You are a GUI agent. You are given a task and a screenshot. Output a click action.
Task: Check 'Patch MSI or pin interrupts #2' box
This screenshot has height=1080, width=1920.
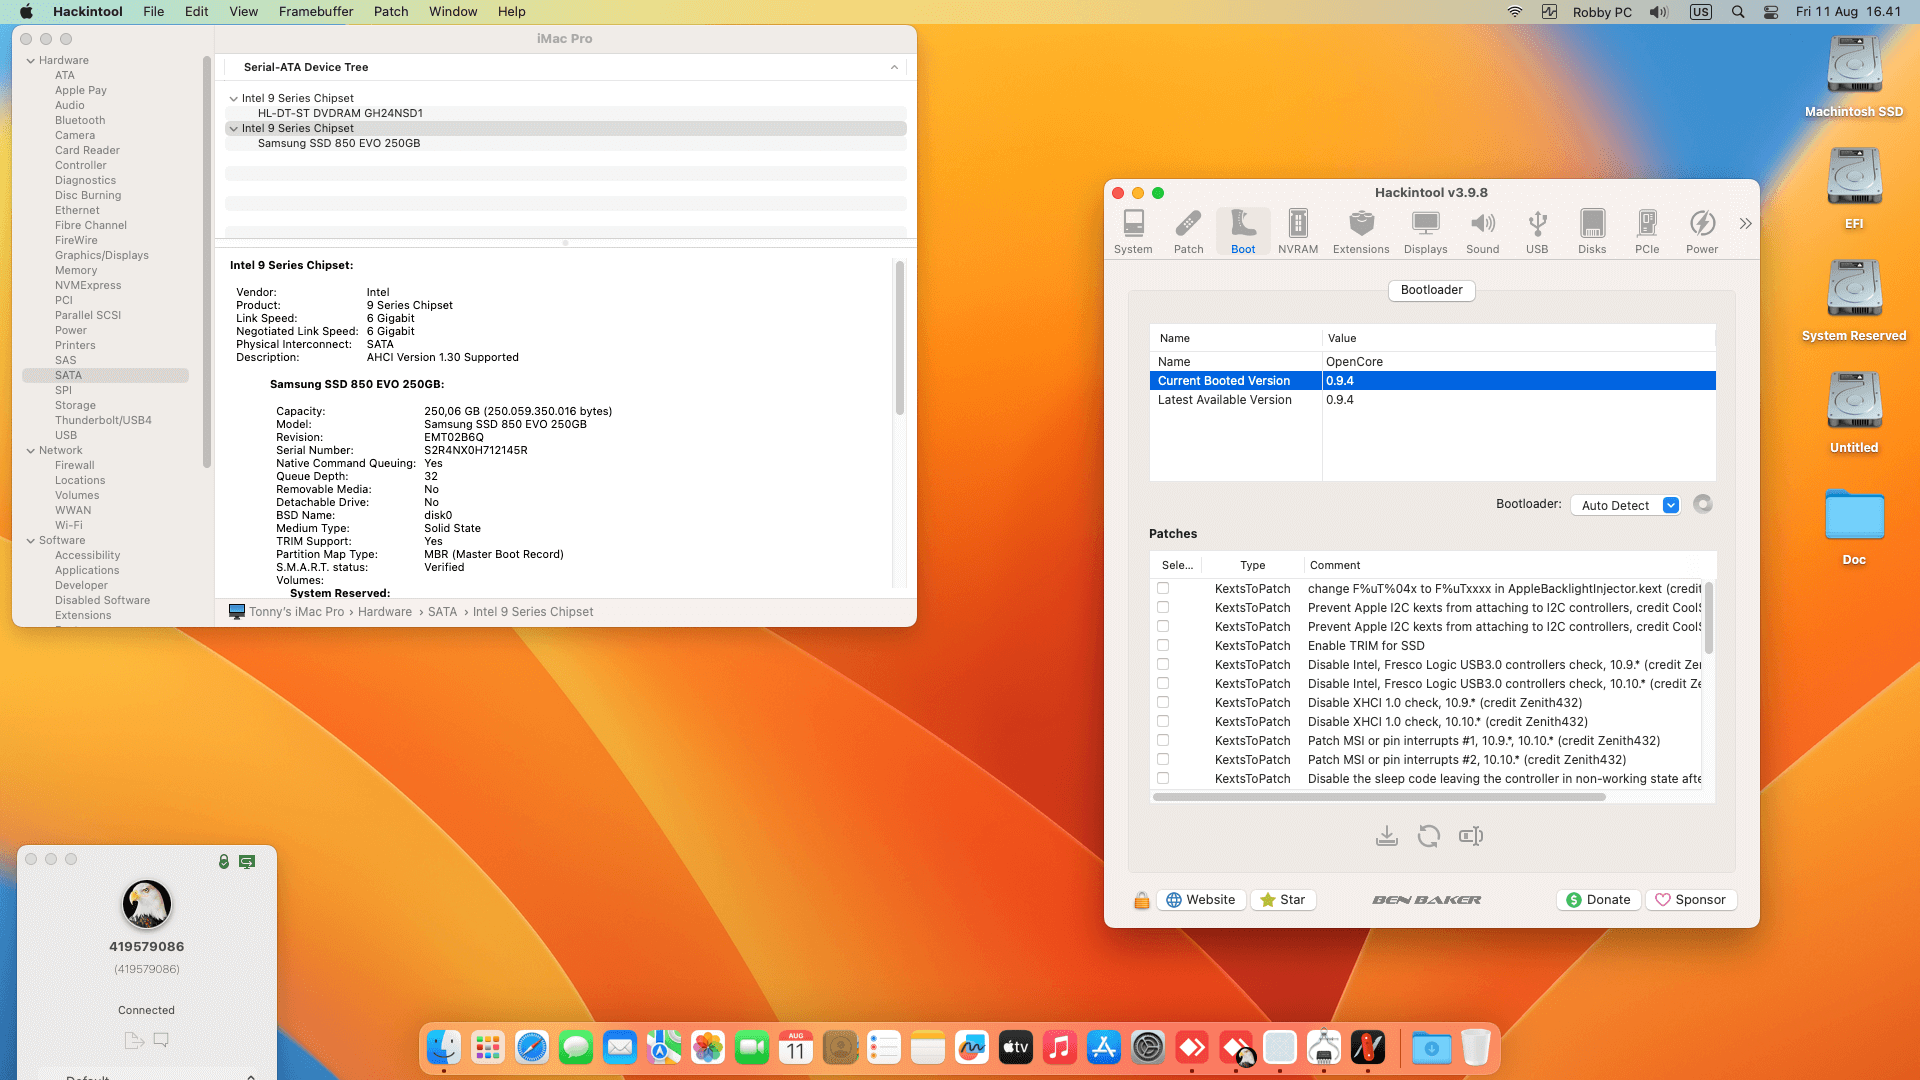pos(1163,759)
